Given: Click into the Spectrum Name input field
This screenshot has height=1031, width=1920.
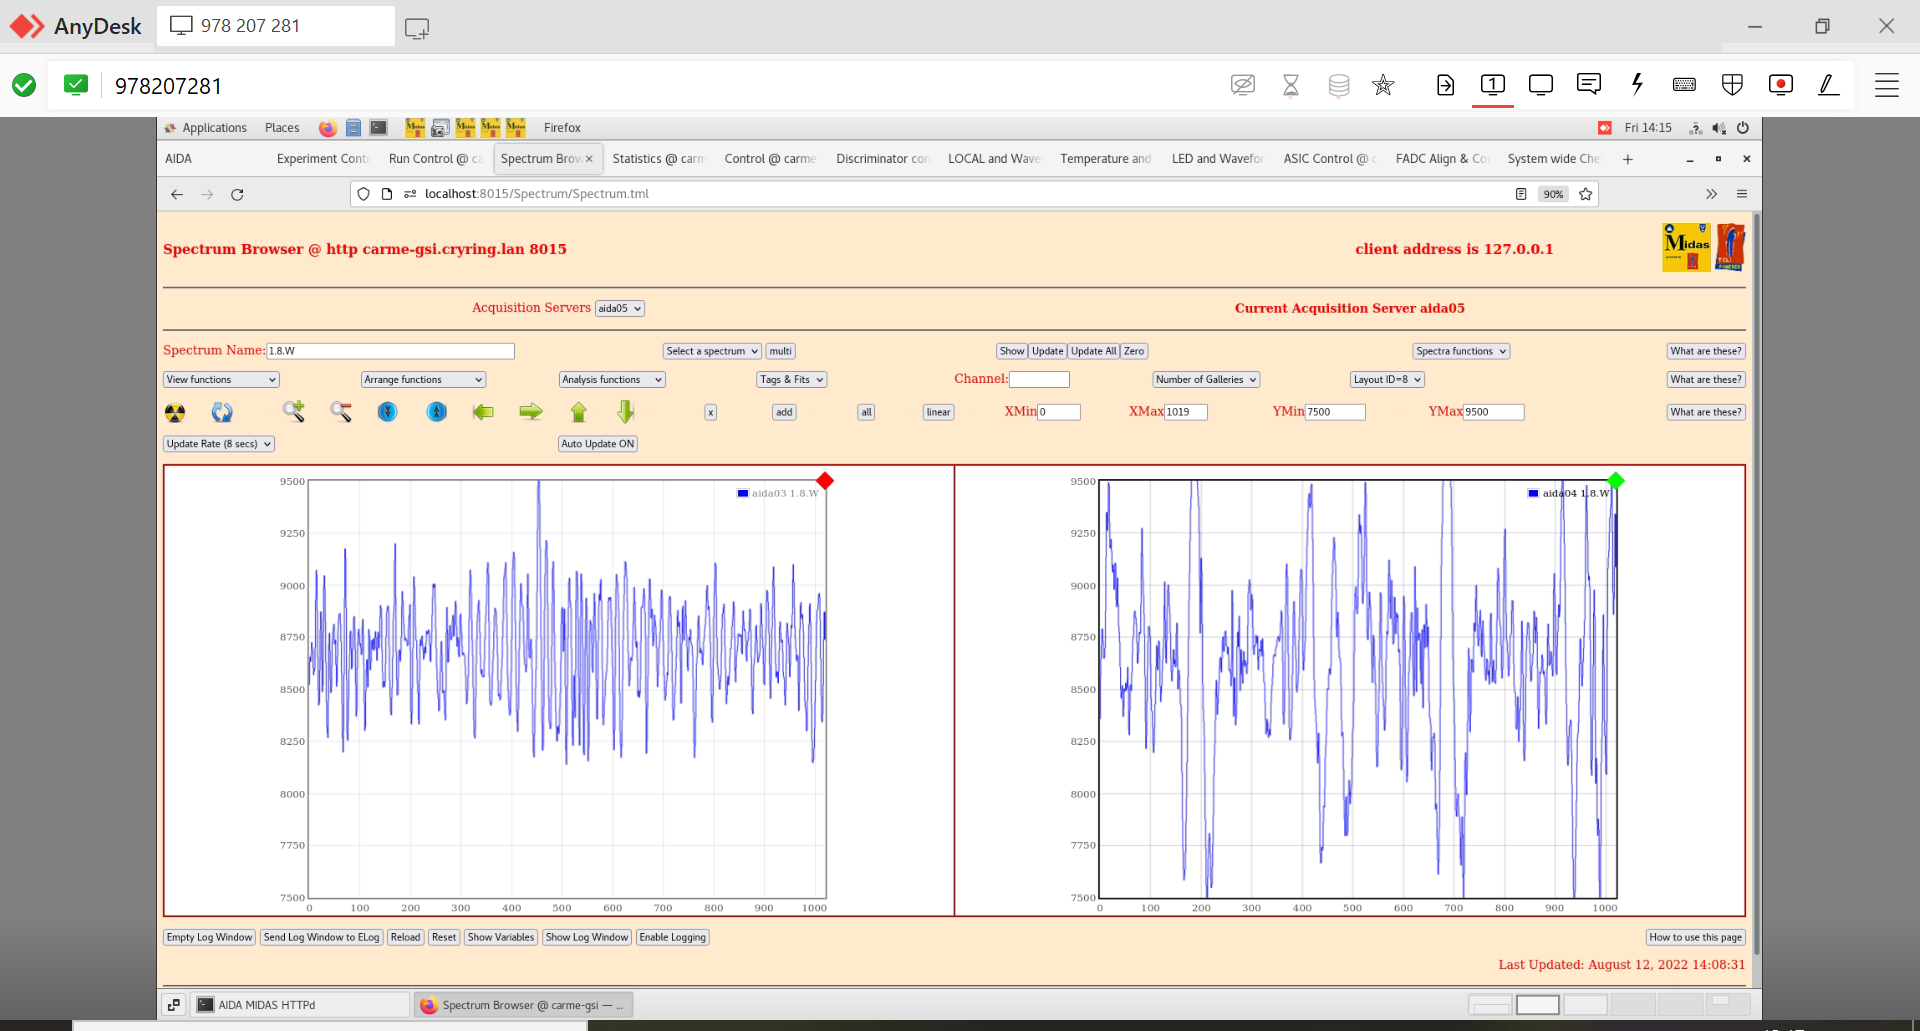Looking at the screenshot, I should tap(390, 351).
